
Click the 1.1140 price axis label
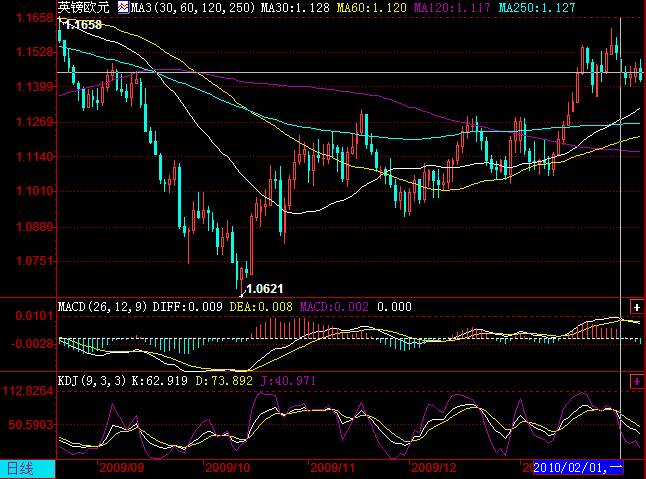point(35,157)
